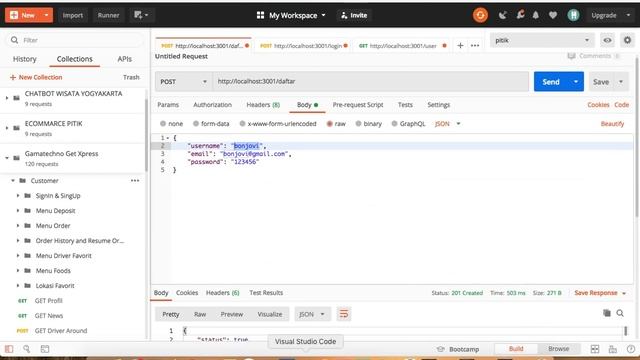Open the Save button dropdown arrow
640x360 pixels.
click(x=621, y=82)
